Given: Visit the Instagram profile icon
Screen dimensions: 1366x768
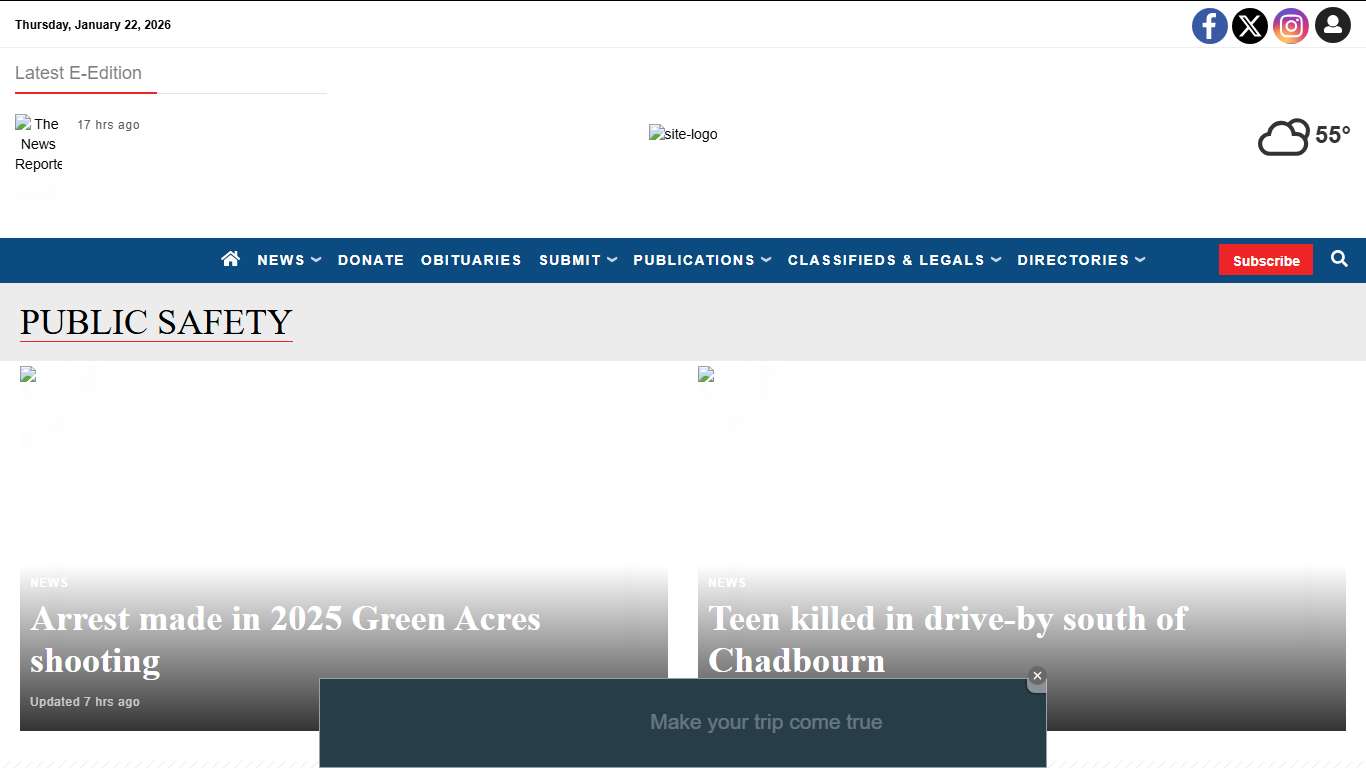Looking at the screenshot, I should 1291,26.
